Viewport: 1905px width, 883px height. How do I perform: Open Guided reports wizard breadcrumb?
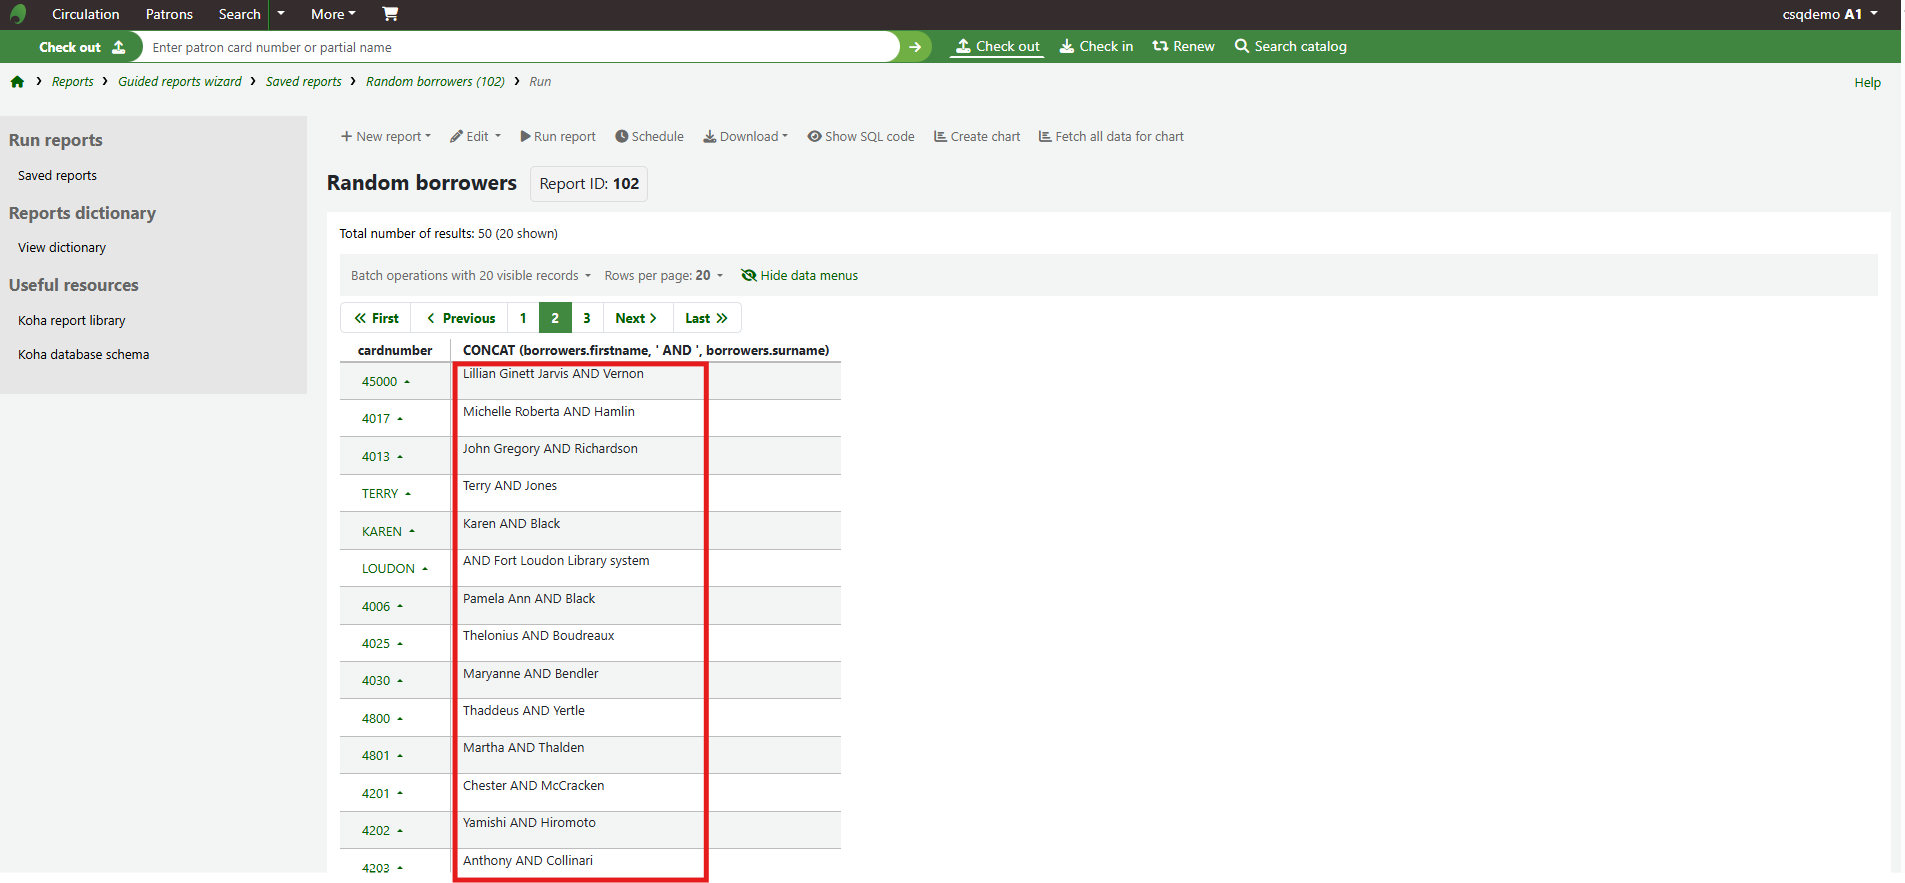coord(180,82)
